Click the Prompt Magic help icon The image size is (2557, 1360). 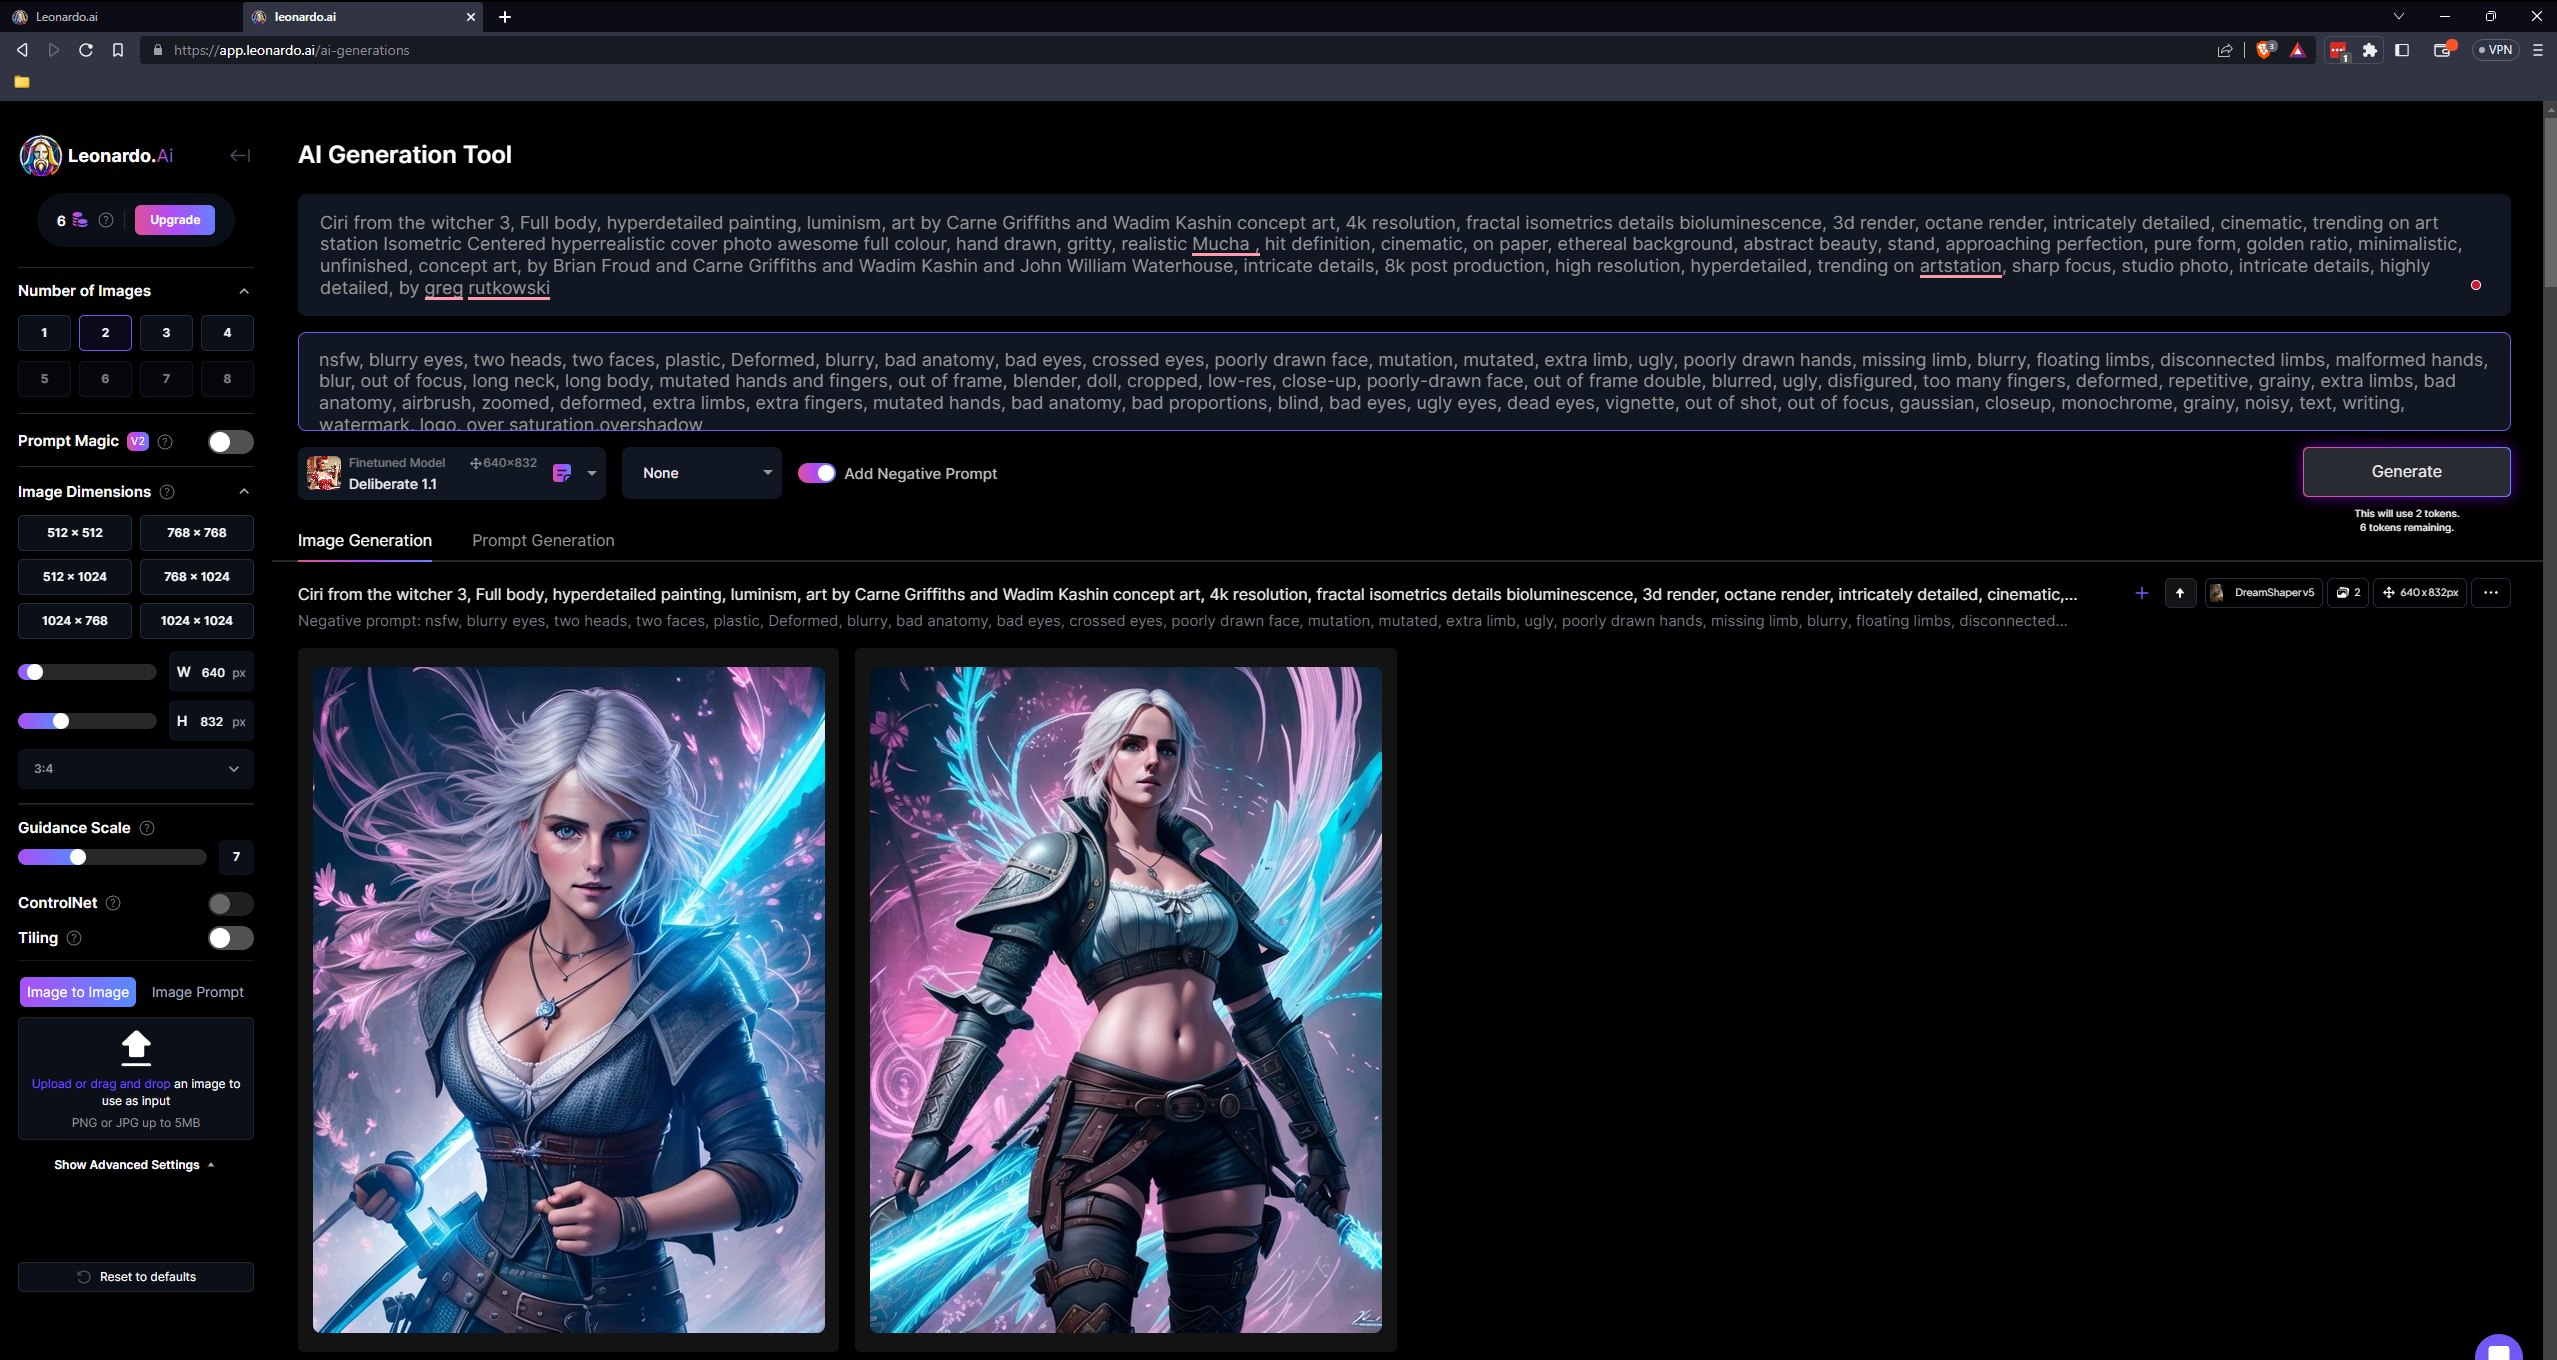166,442
